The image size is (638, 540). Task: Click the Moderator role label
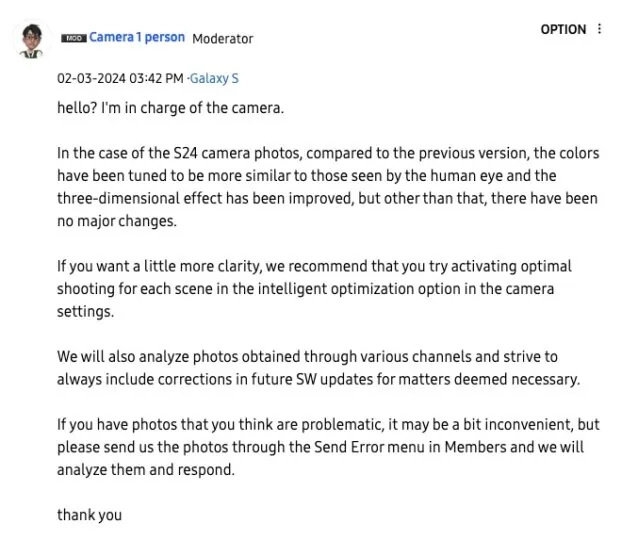(x=222, y=38)
